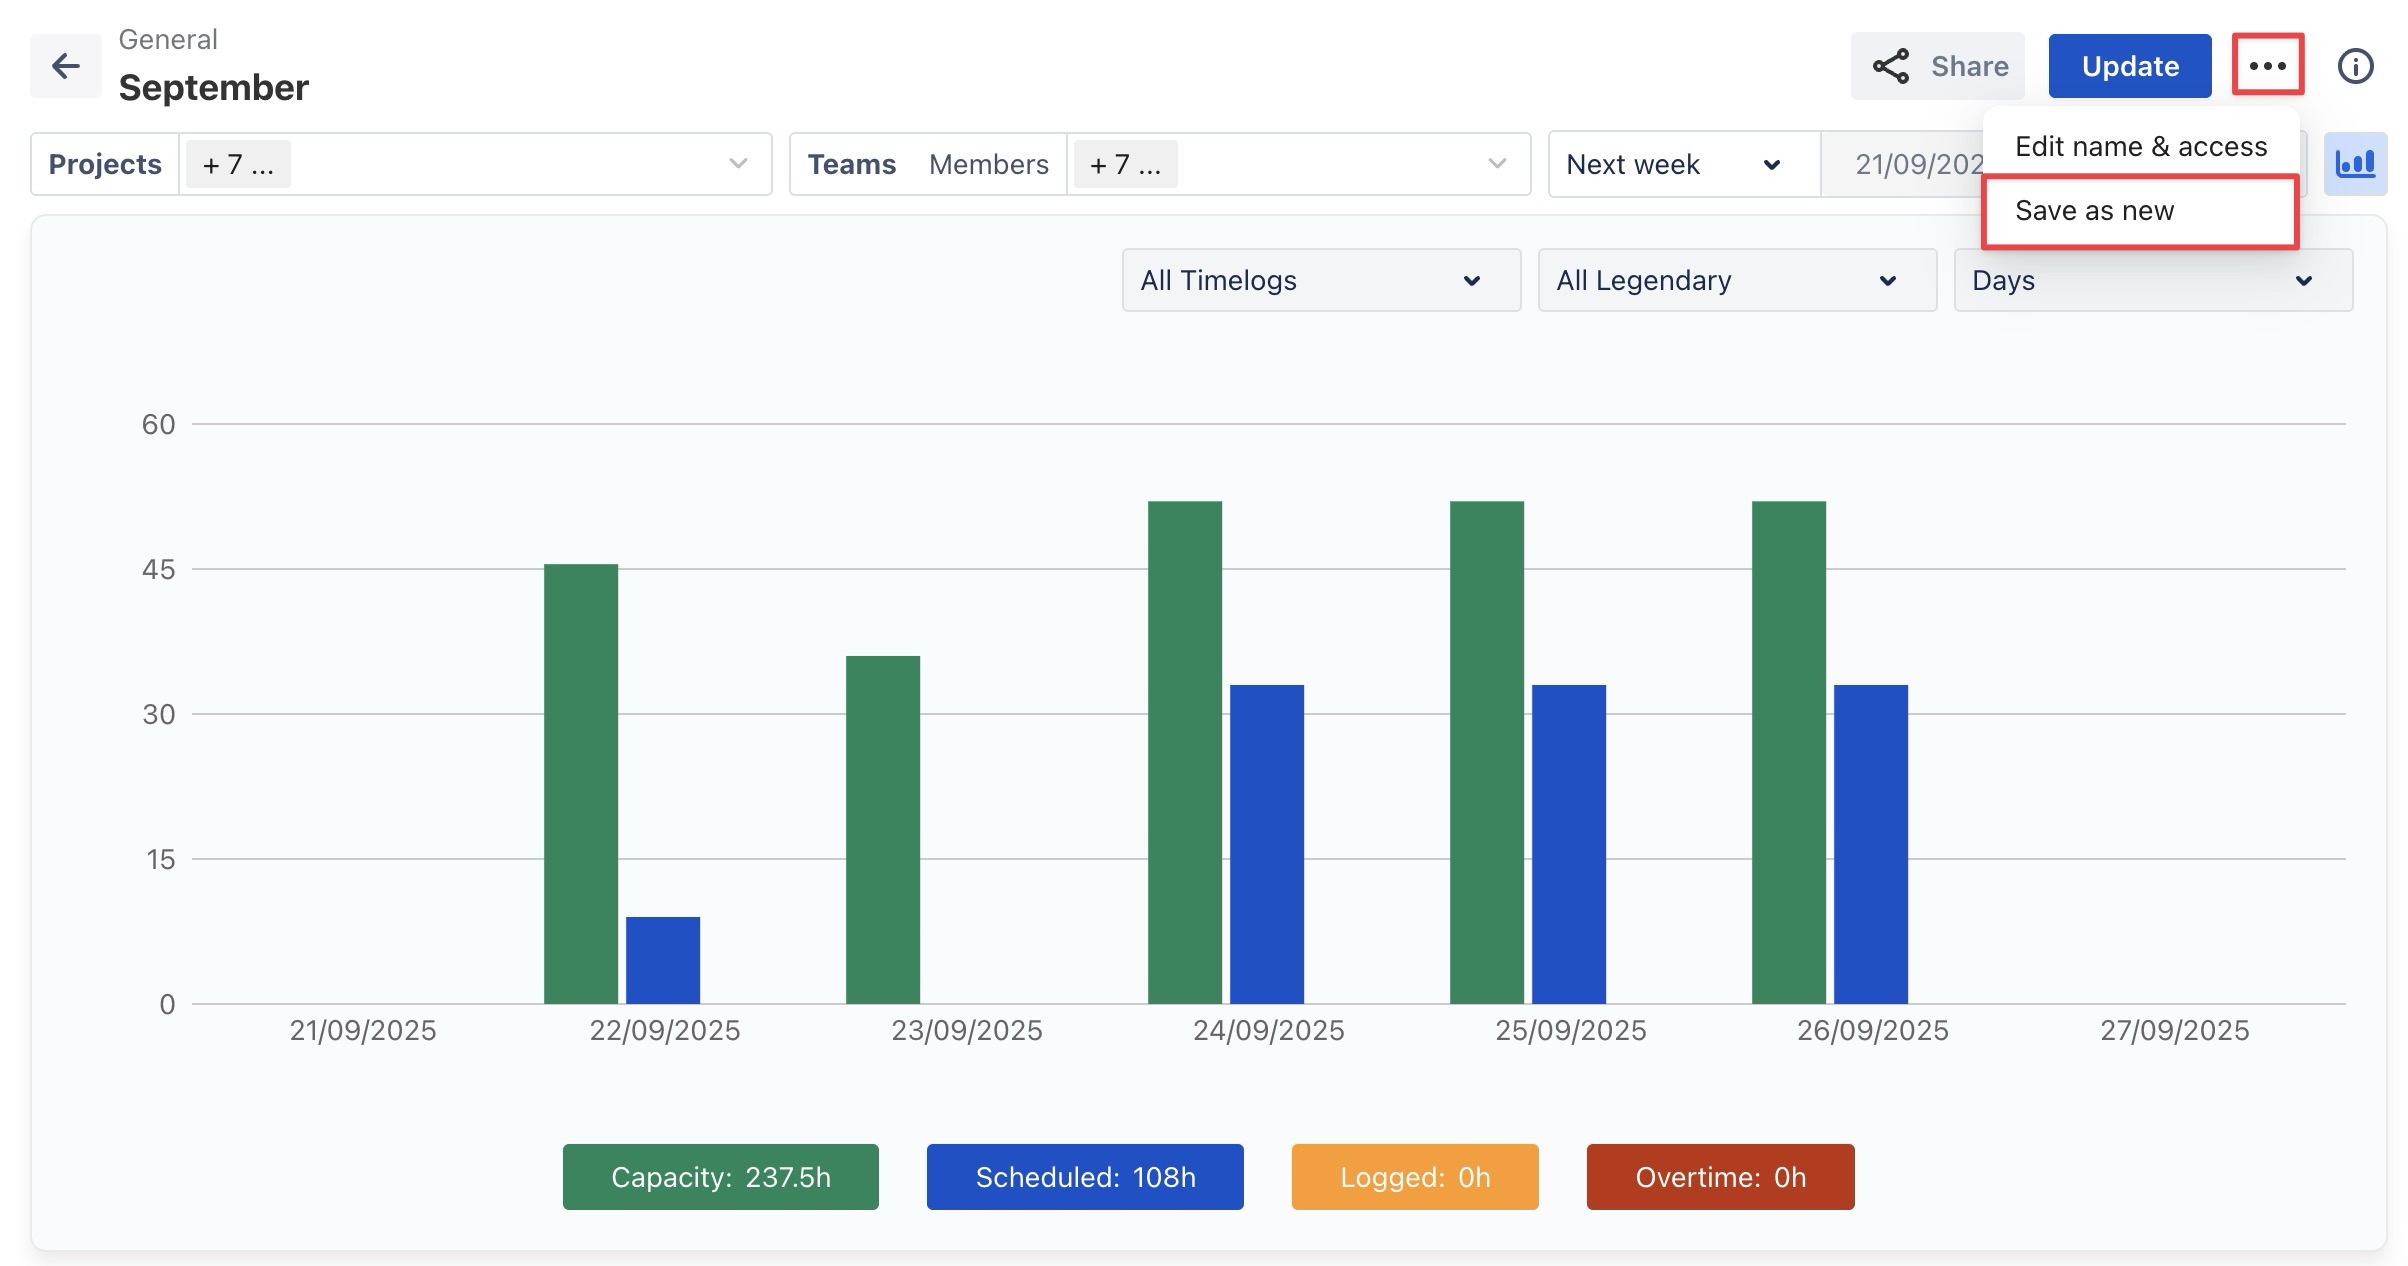Click the blue Update button
The image size is (2408, 1266).
click(2129, 66)
